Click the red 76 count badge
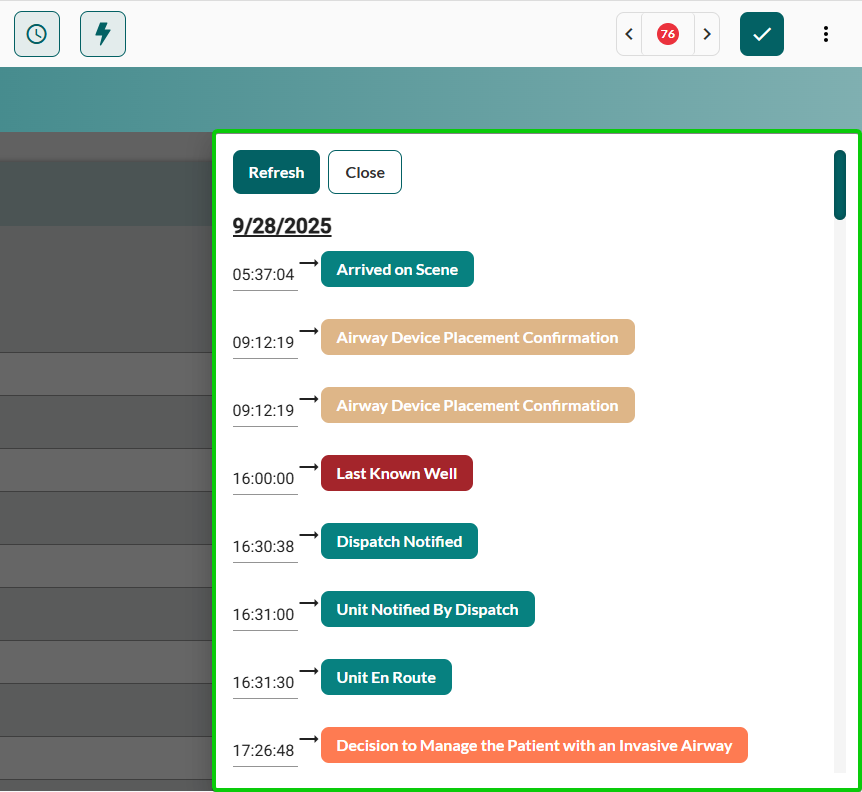 point(668,33)
